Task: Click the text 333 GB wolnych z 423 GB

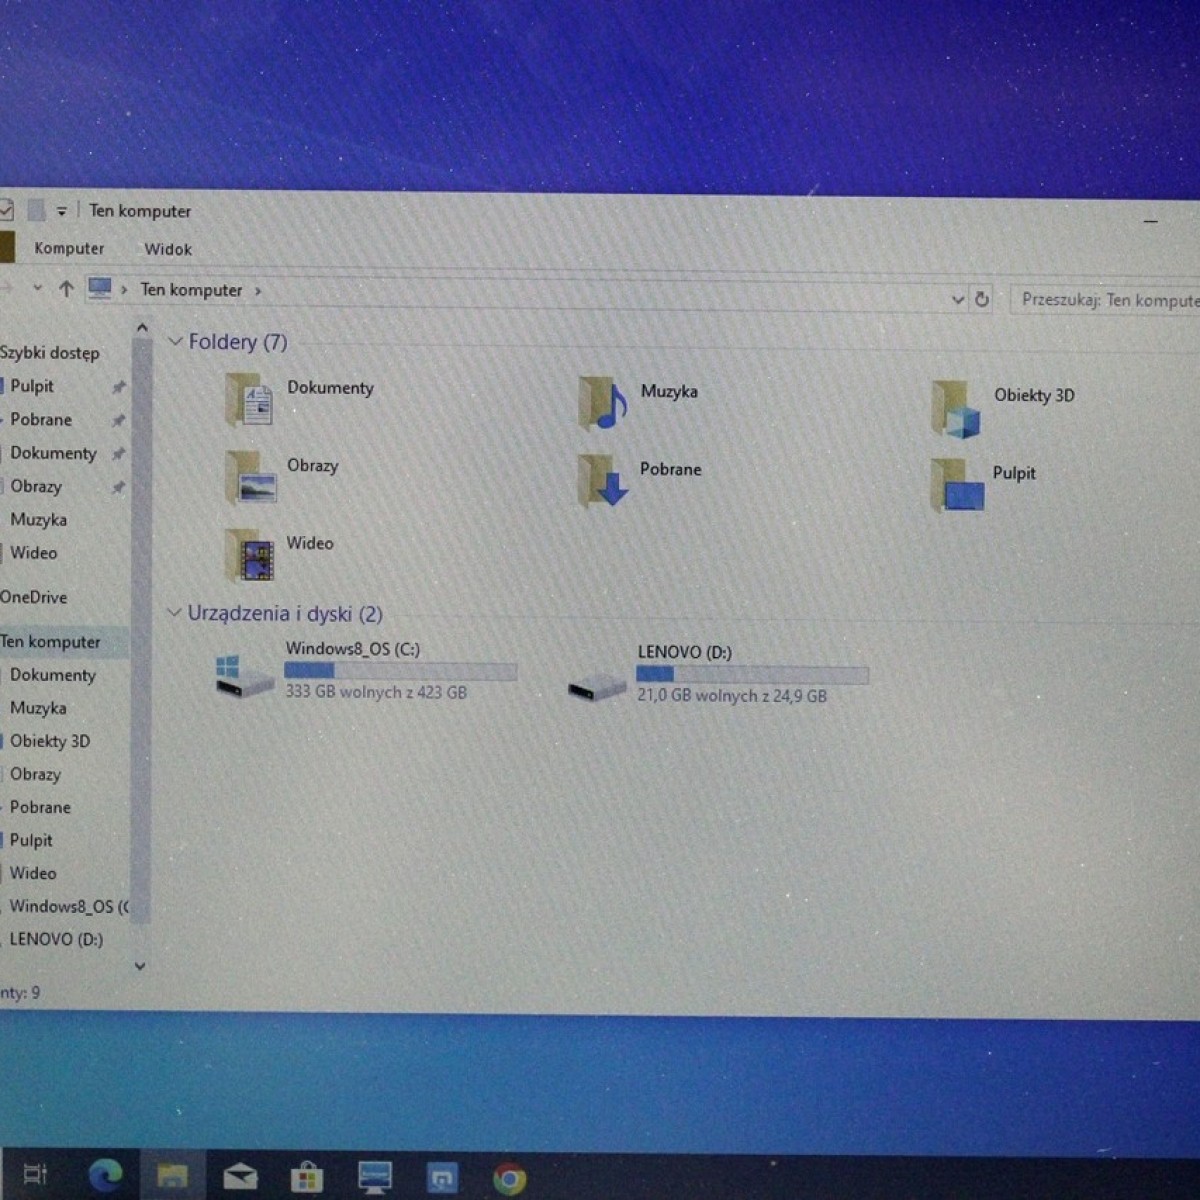Action: (x=376, y=692)
